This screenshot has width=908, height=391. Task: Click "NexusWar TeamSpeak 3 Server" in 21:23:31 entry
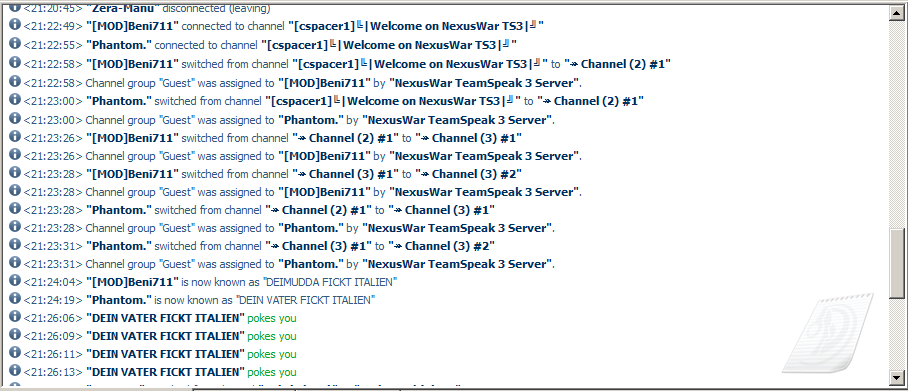[x=457, y=264]
